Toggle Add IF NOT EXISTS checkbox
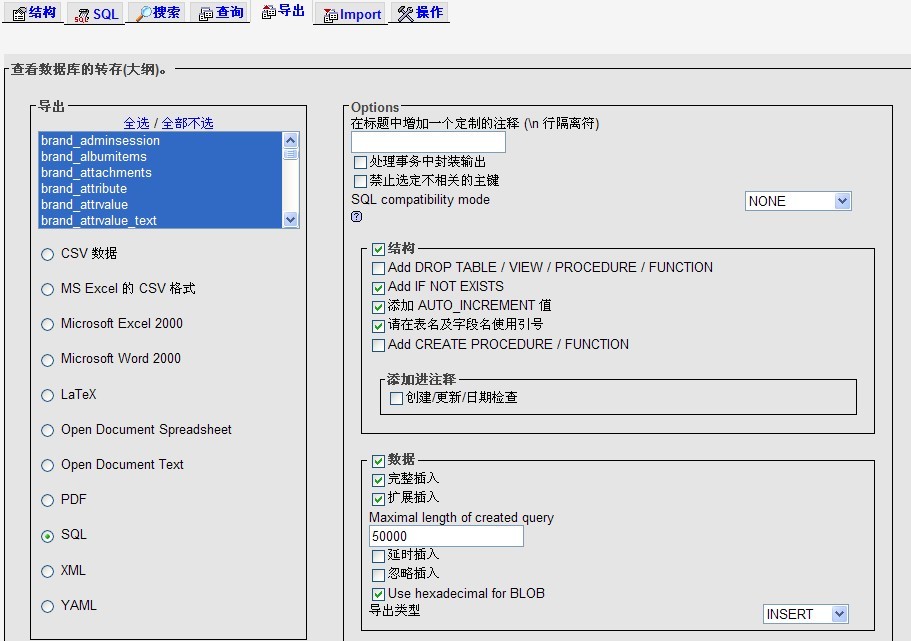Image resolution: width=911 pixels, height=641 pixels. [378, 288]
